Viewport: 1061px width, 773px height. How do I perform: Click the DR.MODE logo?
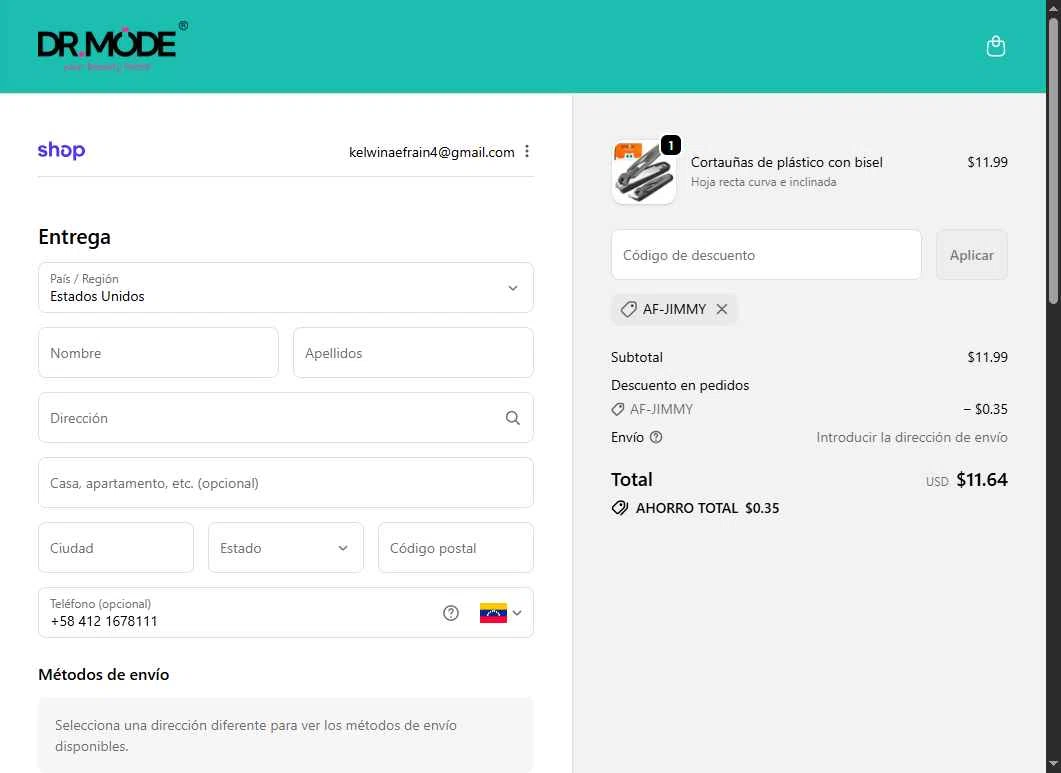click(112, 46)
